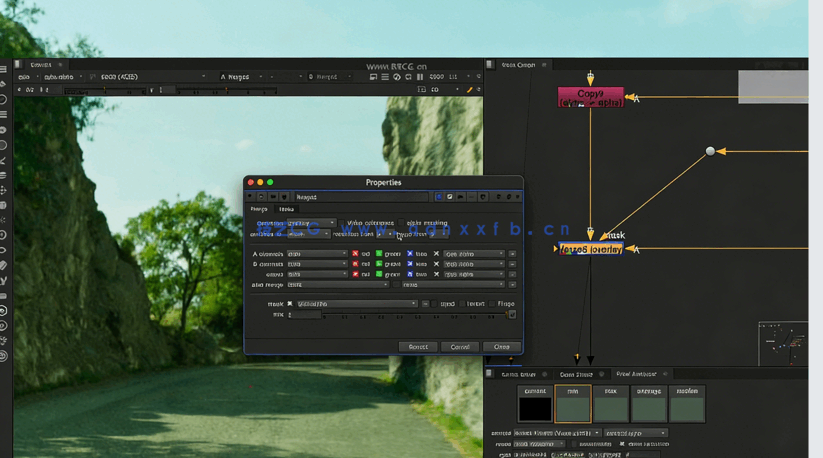The height and width of the screenshot is (458, 823).
Task: Click the Close button in Properties dialog
Action: 501,347
